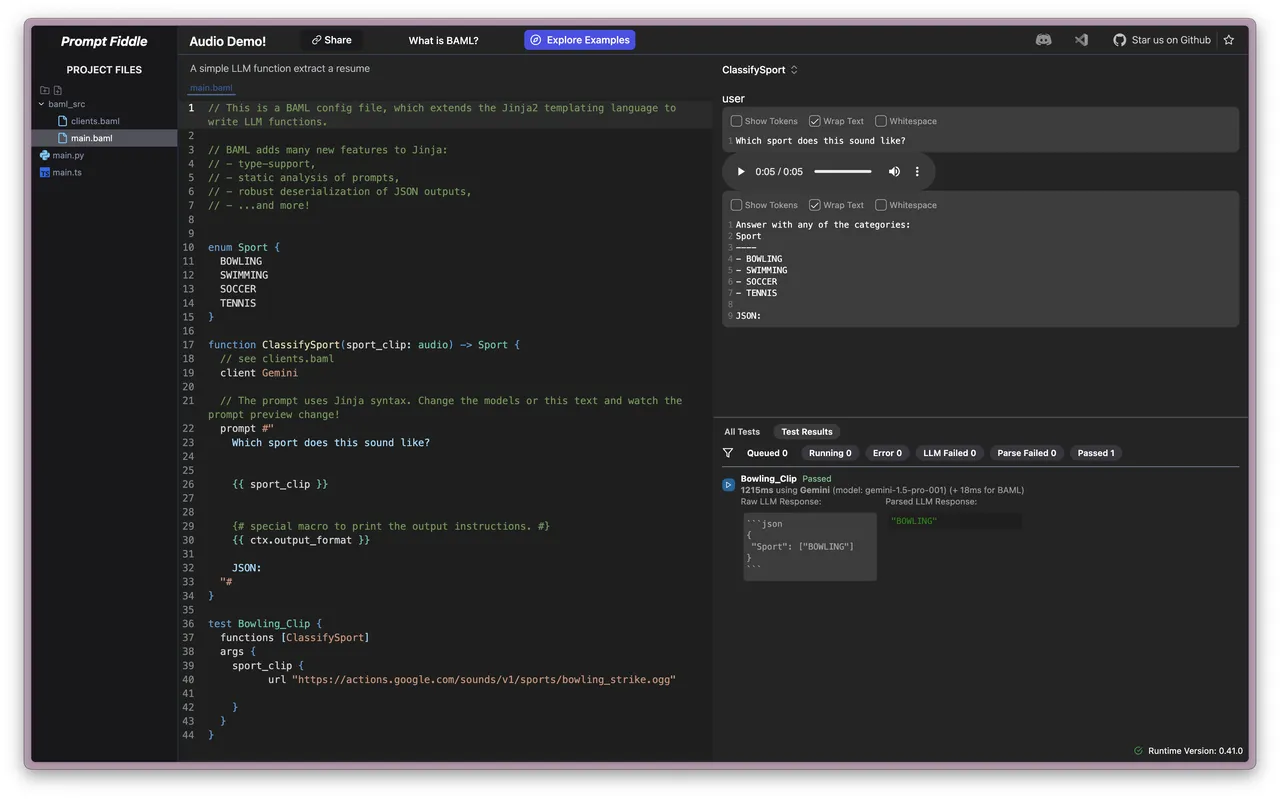Click the Star us on Github link
The height and width of the screenshot is (799, 1280).
[1171, 40]
